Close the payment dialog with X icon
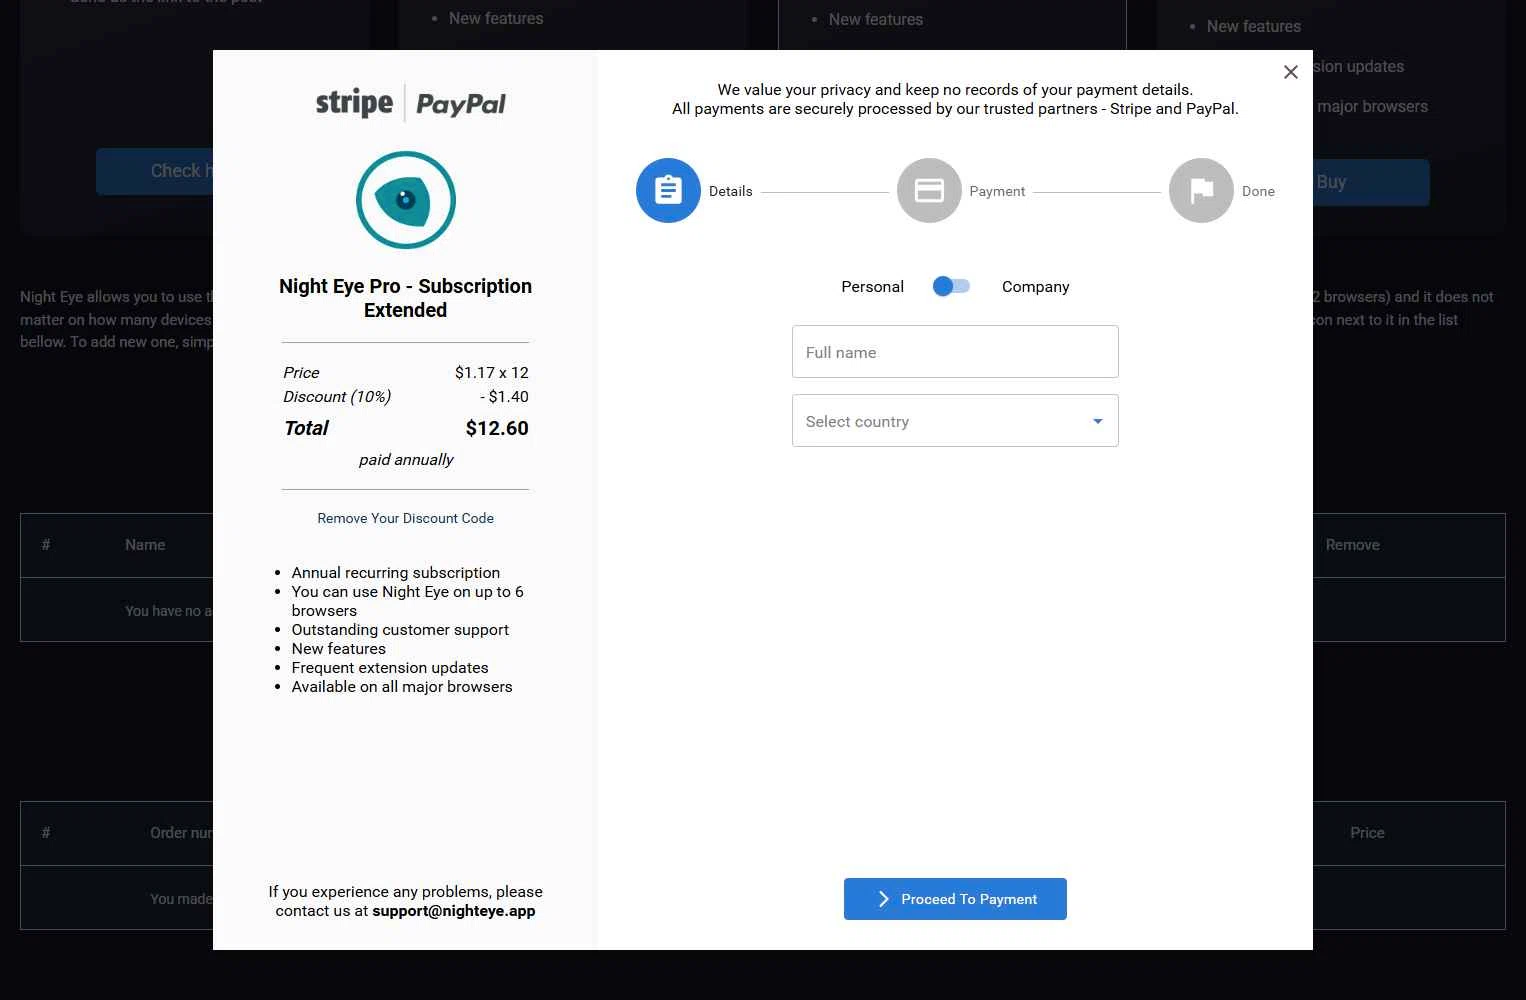The width and height of the screenshot is (1526, 1000). pyautogui.click(x=1290, y=72)
